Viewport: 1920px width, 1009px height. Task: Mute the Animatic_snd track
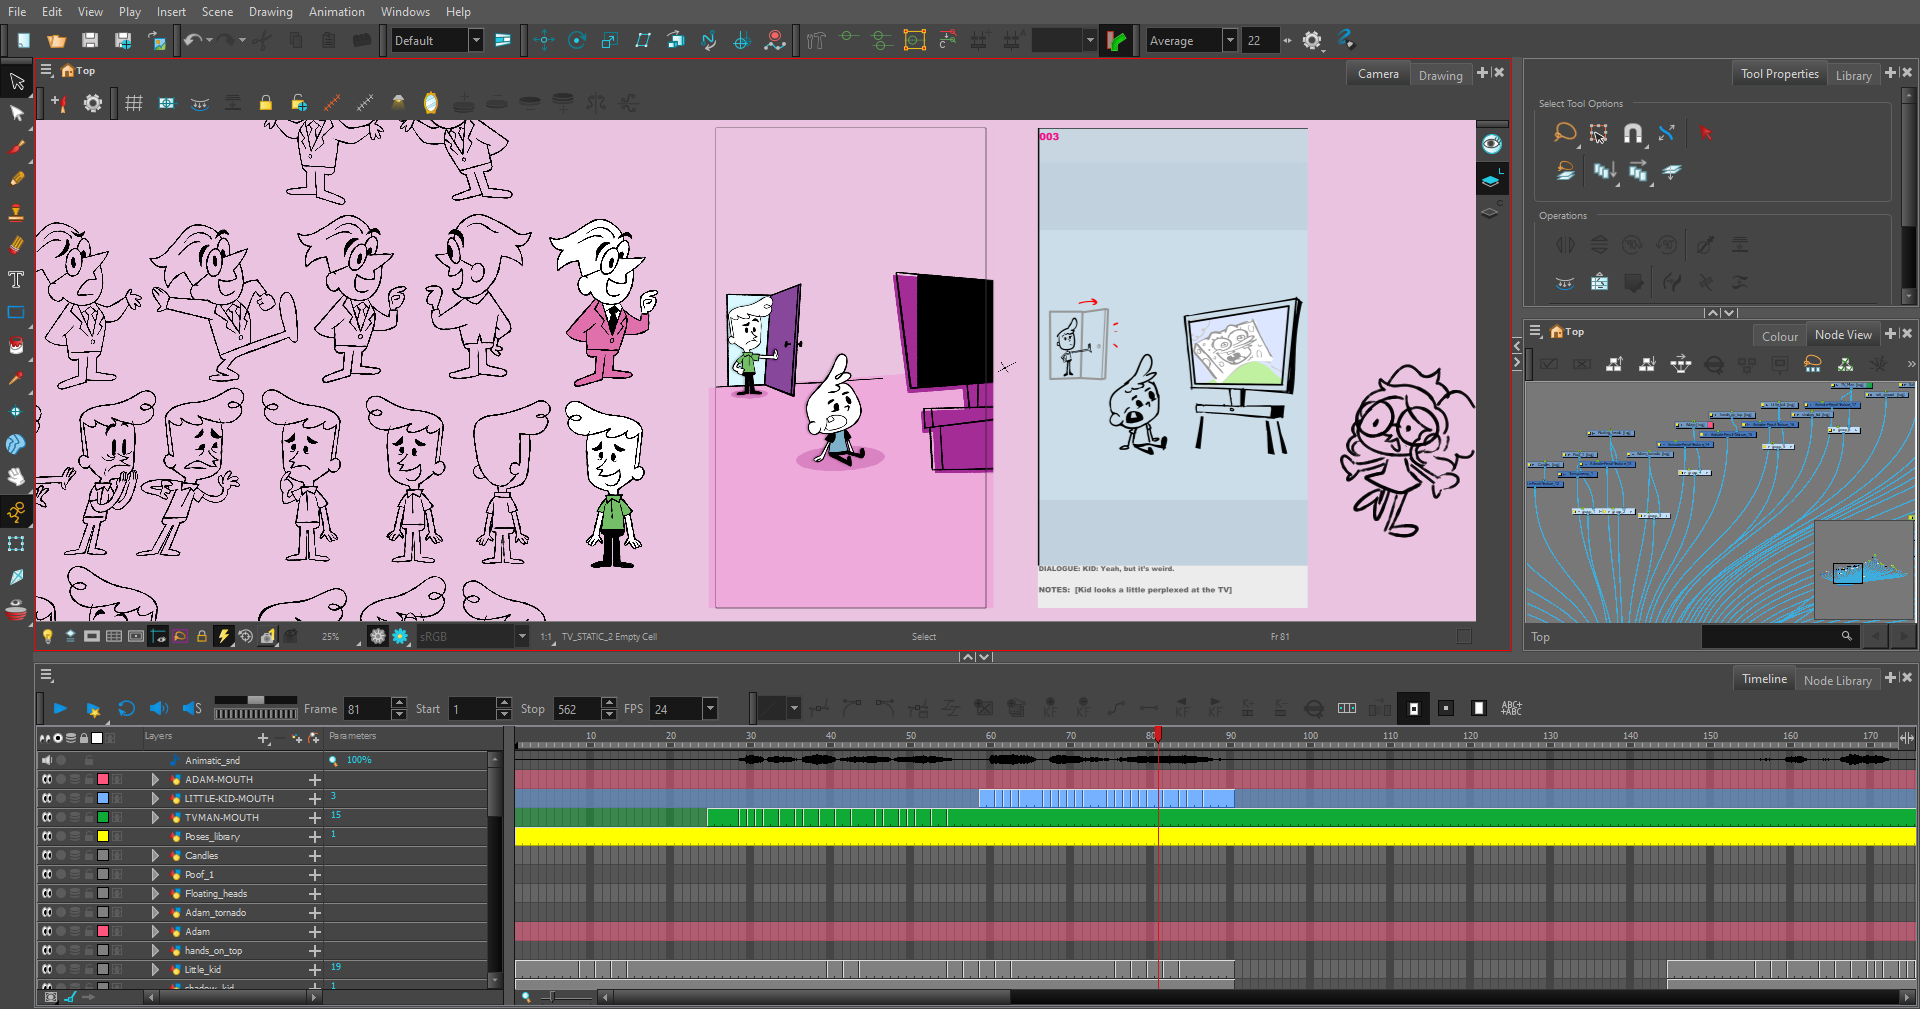pyautogui.click(x=47, y=760)
